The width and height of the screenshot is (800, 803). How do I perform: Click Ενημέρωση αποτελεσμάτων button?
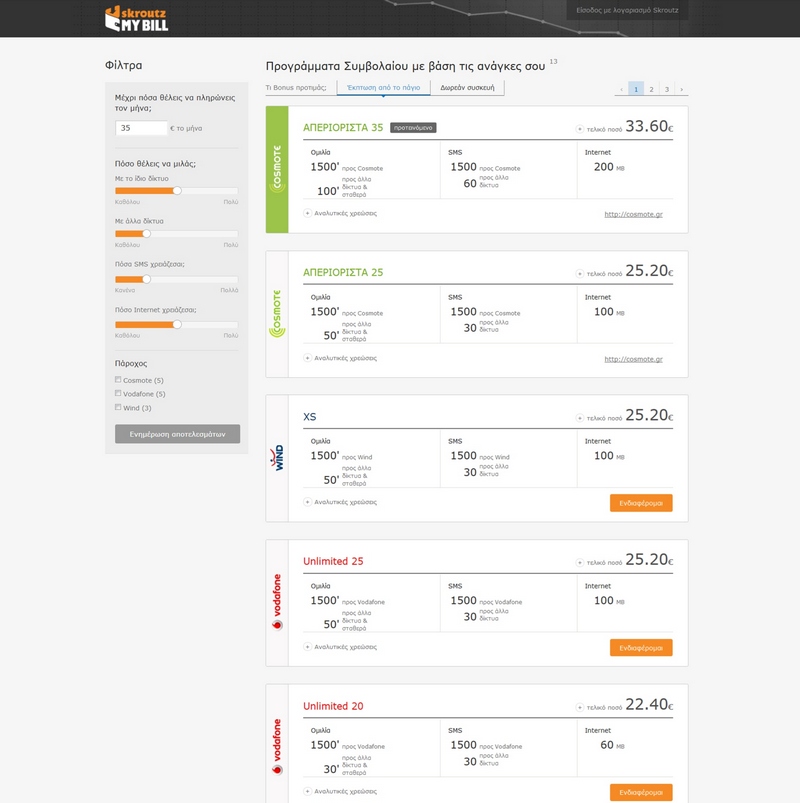pos(177,434)
